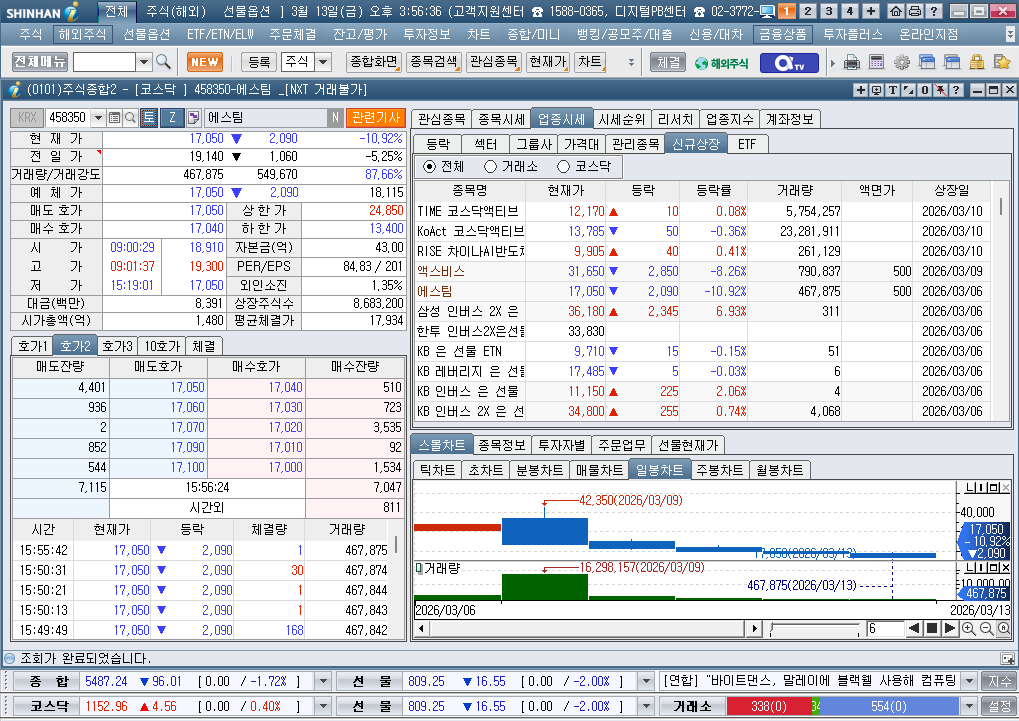Image resolution: width=1019 pixels, height=721 pixels.
Task: Open 코스닥 index ticker dropdown
Action: tap(323, 706)
